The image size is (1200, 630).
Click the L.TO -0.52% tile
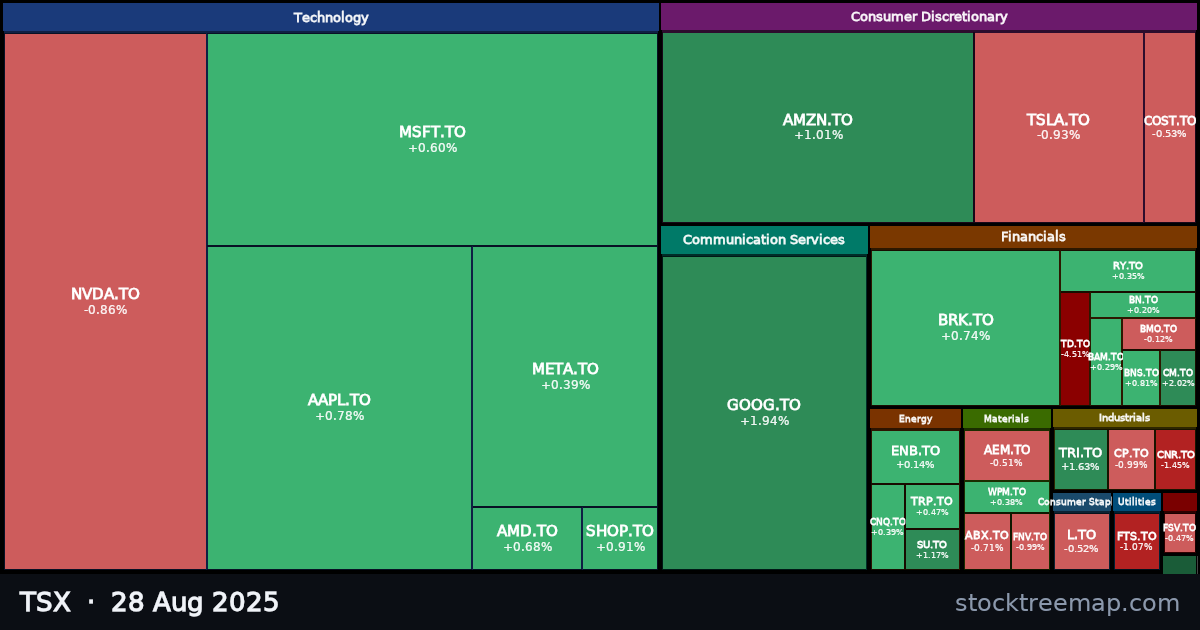click(x=1082, y=542)
